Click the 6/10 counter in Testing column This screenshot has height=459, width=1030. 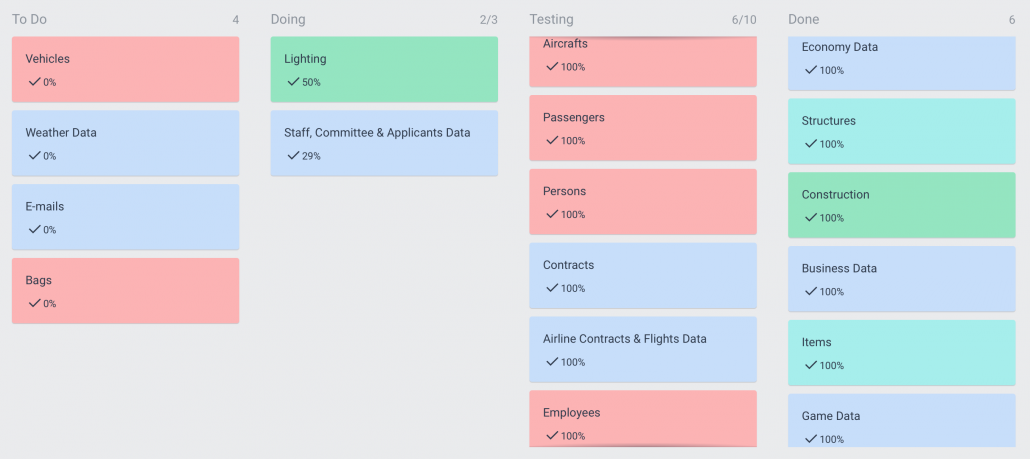click(x=744, y=20)
